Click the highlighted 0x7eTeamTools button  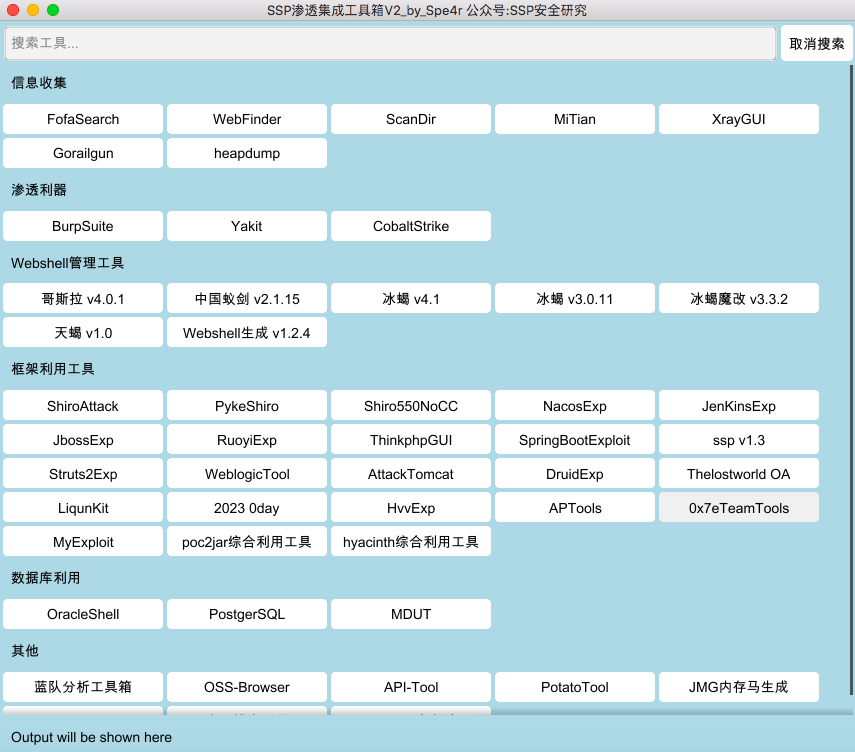(x=739, y=508)
